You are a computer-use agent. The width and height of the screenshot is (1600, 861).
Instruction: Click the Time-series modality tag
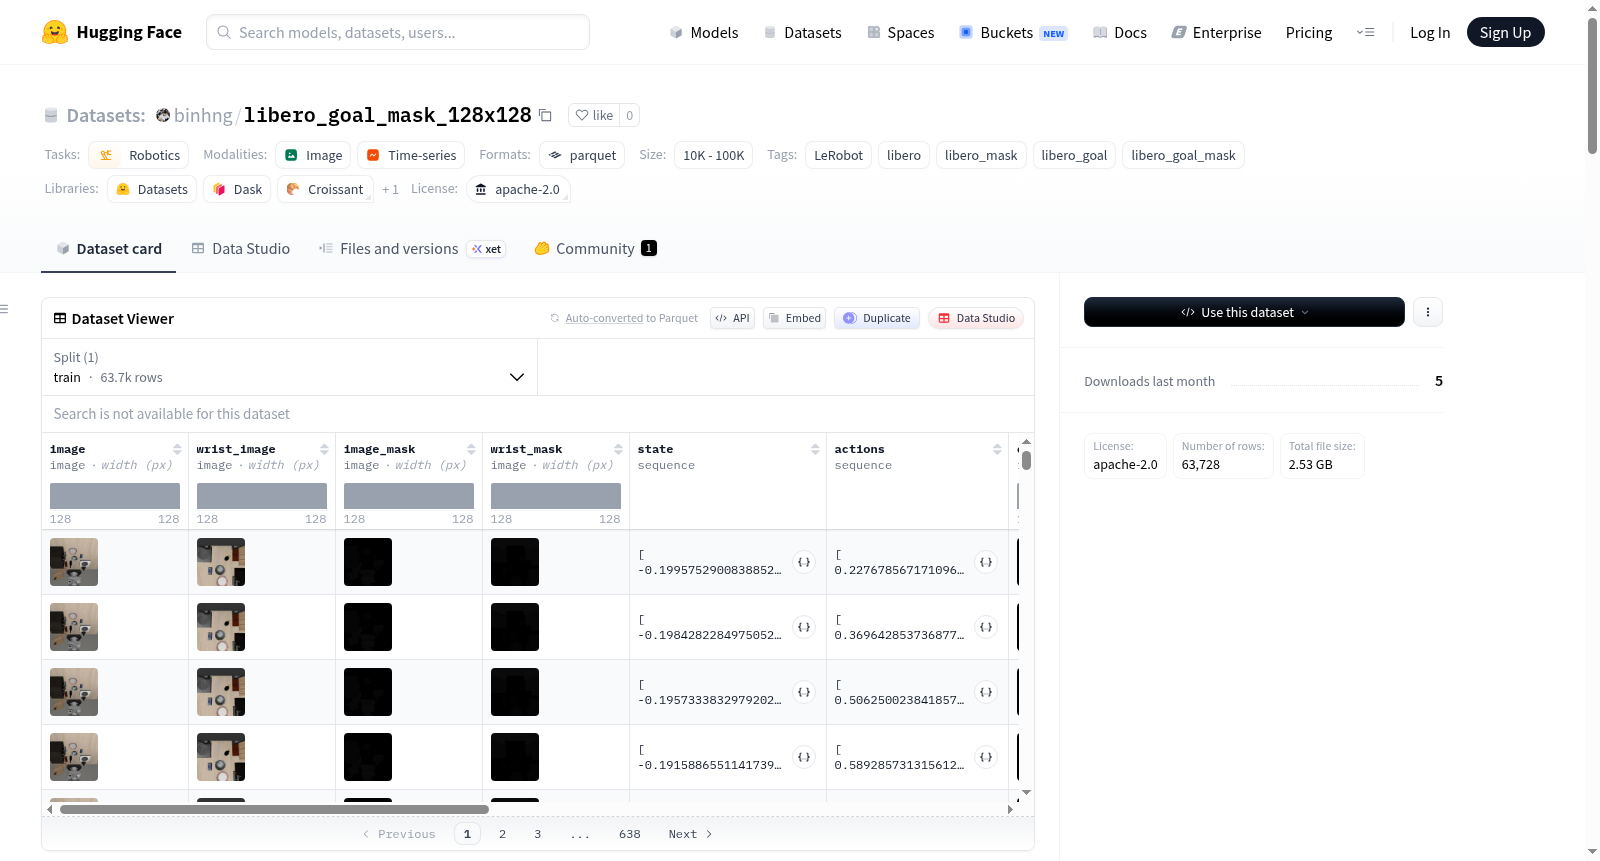pos(411,155)
